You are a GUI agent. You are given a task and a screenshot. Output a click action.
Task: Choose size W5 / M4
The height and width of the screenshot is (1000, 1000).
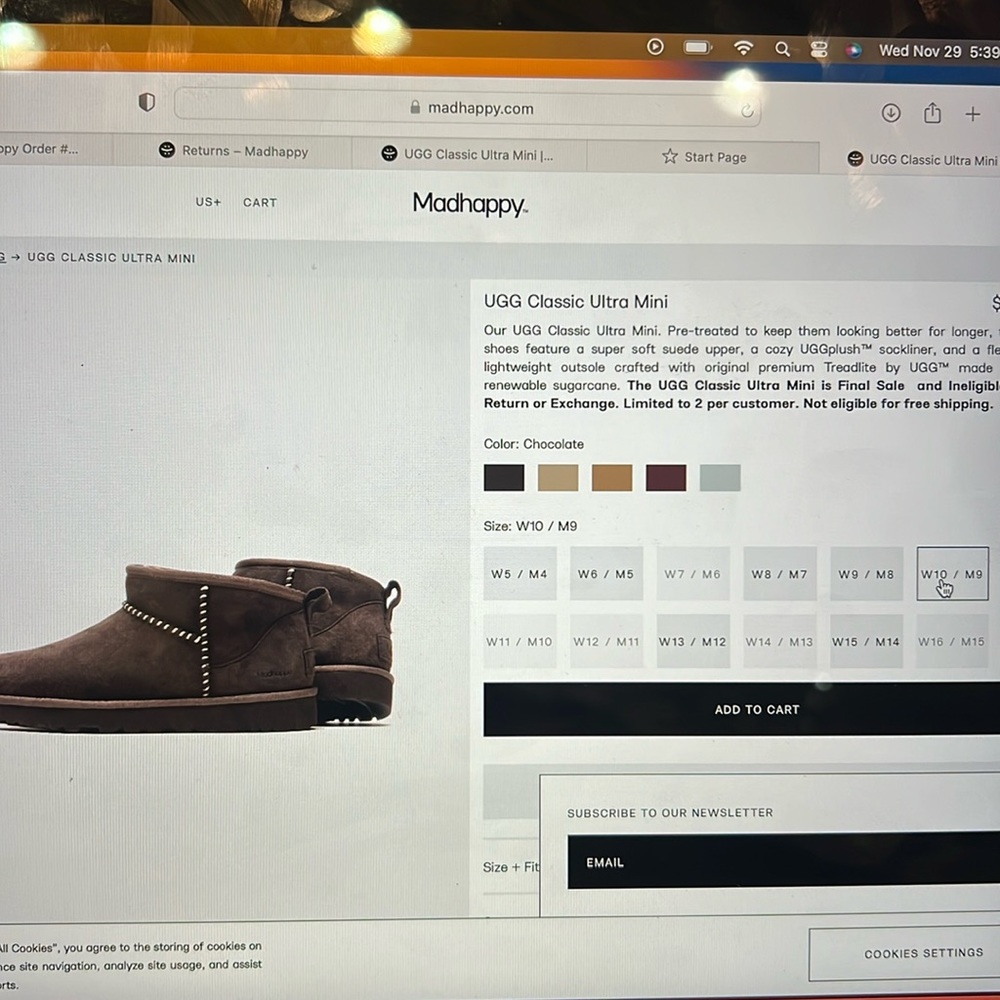[520, 573]
